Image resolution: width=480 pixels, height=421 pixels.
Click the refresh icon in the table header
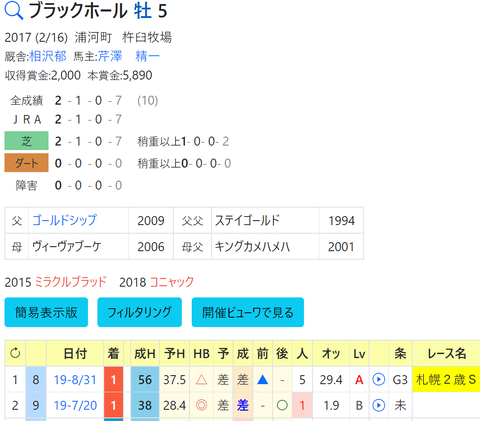click(15, 353)
